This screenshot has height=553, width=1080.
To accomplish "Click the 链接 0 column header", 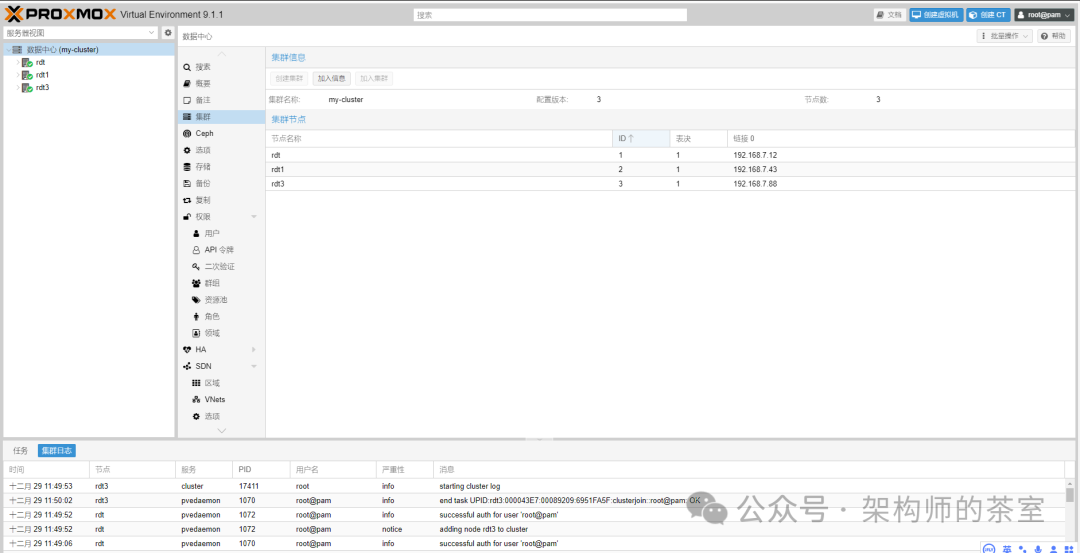I will [902, 138].
